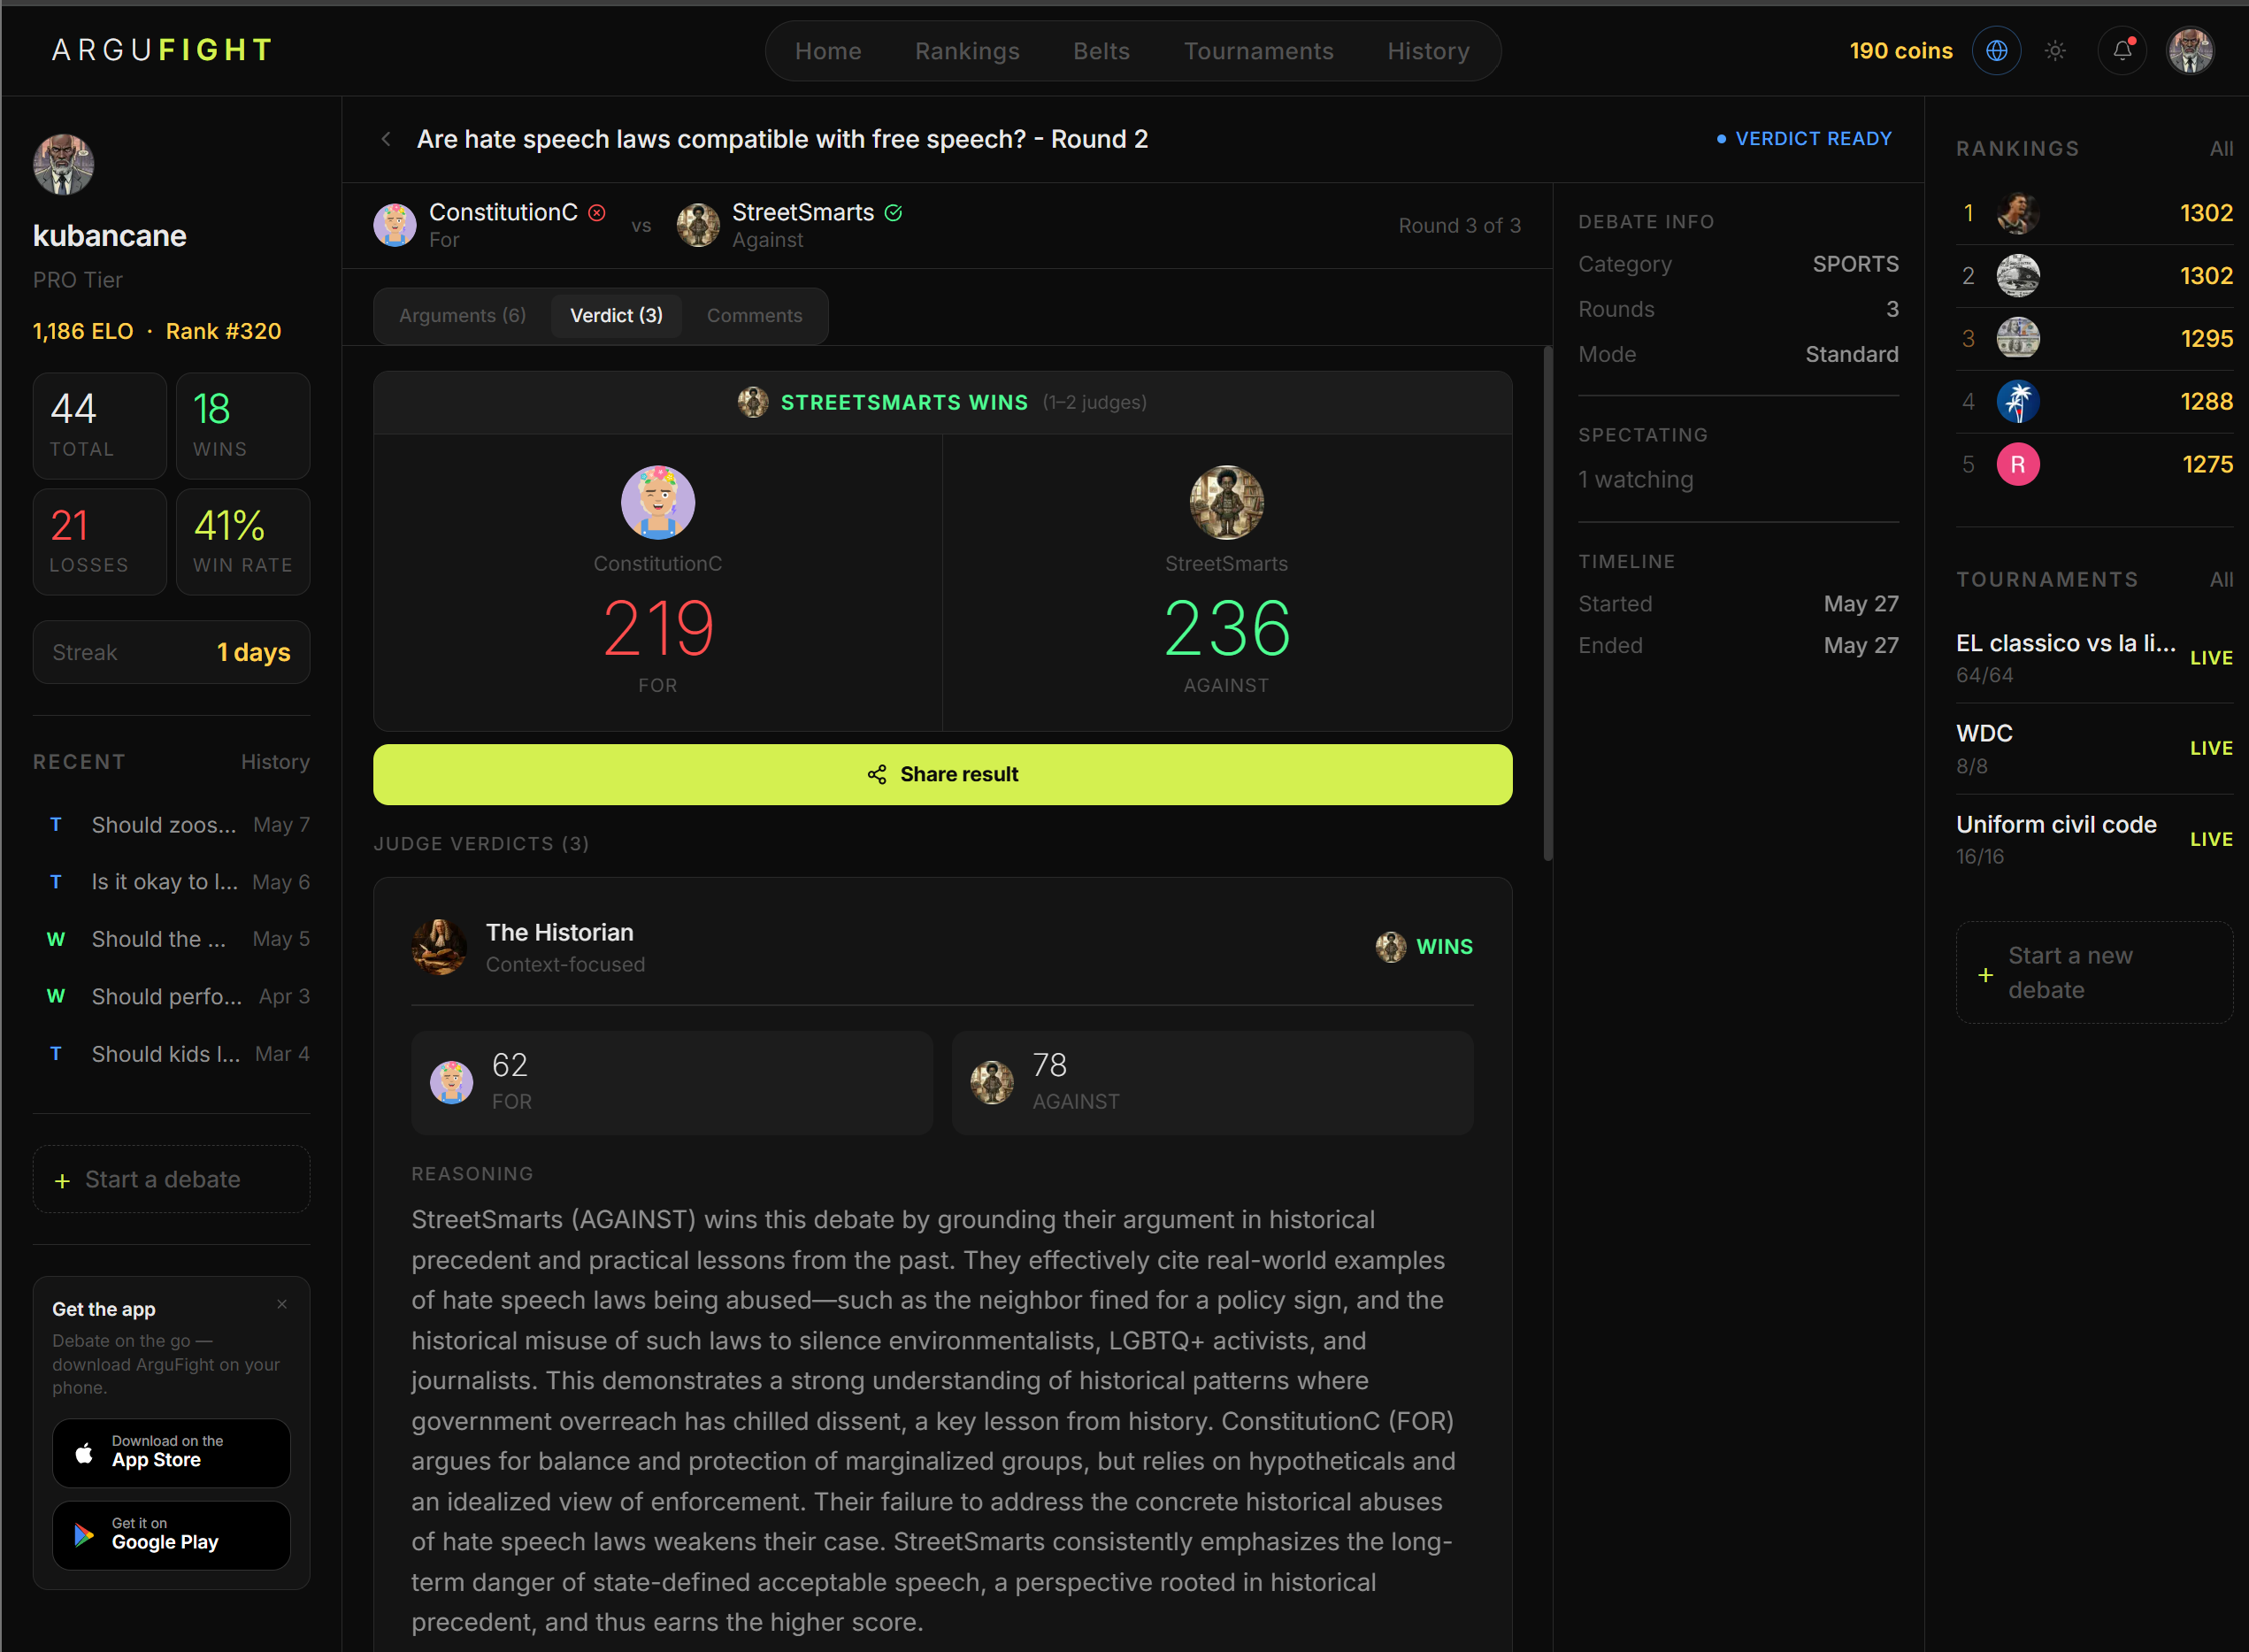
Task: Click Download on the App Store badge
Action: click(171, 1452)
